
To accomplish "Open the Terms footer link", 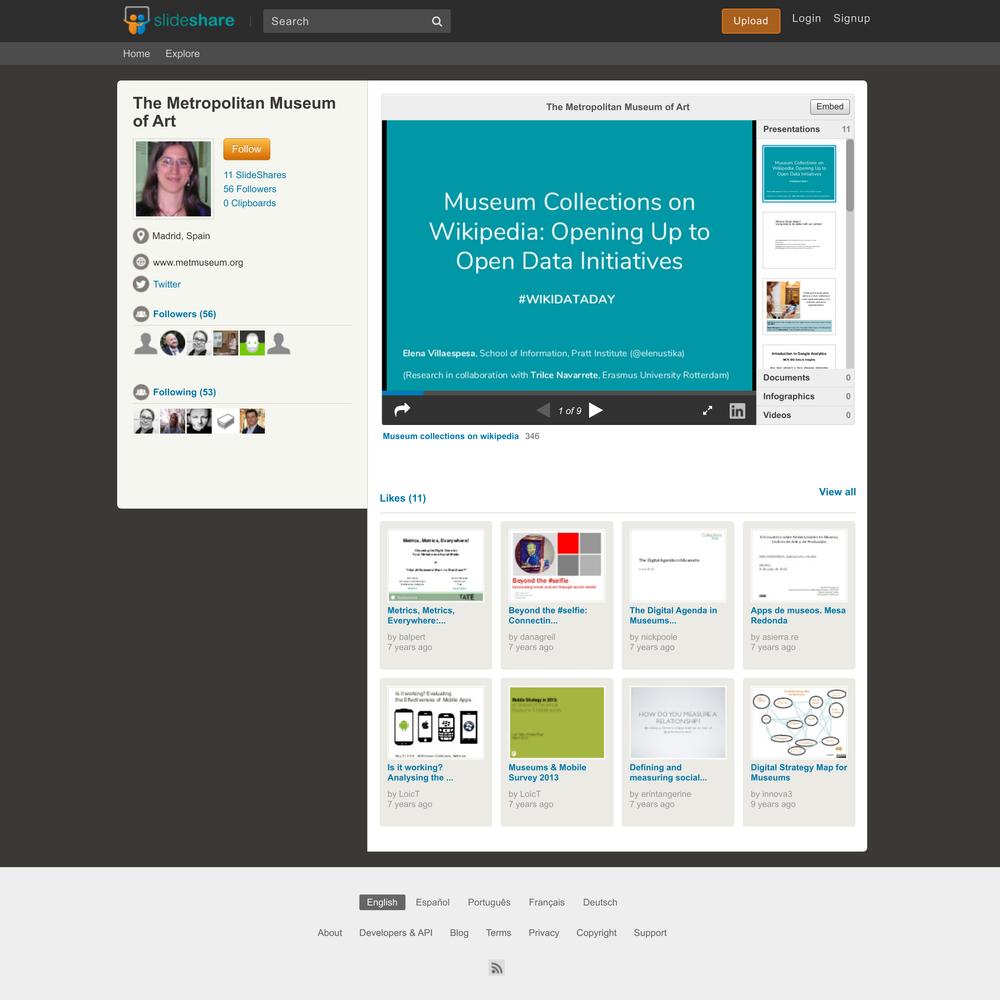I will [499, 933].
